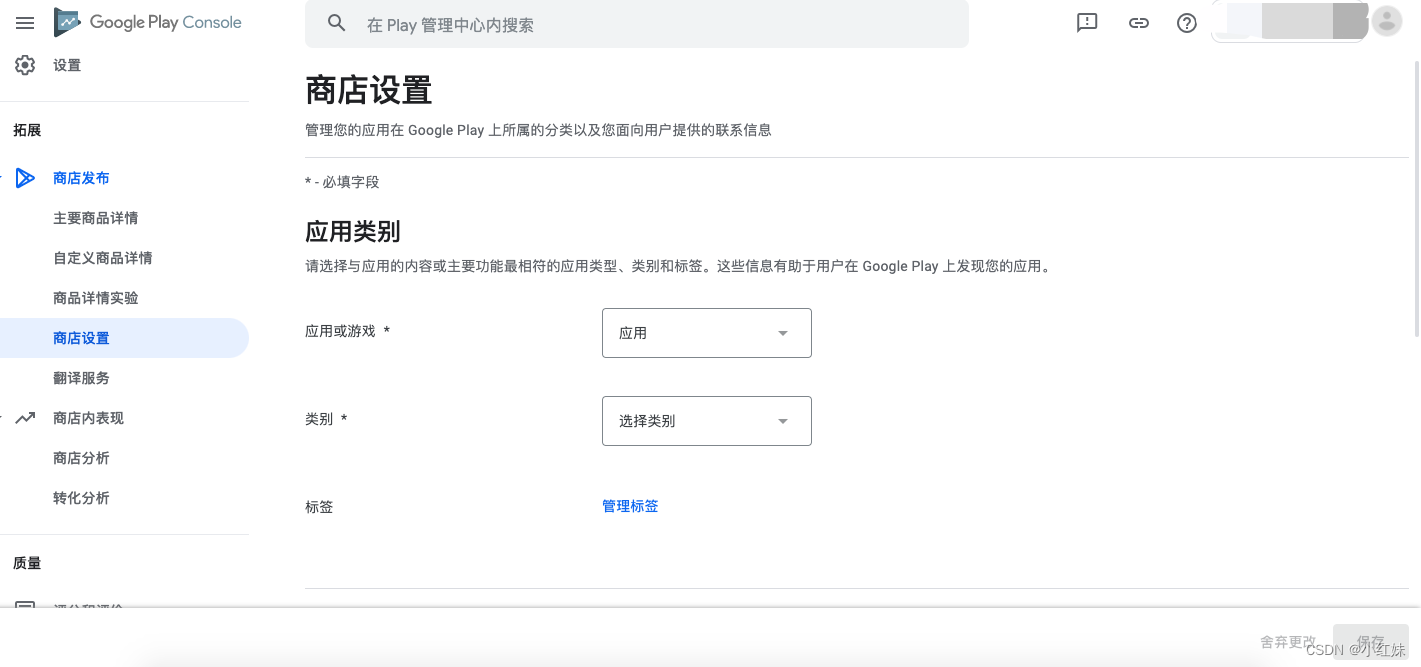
Task: Click the 保存 save button
Action: 1370,641
